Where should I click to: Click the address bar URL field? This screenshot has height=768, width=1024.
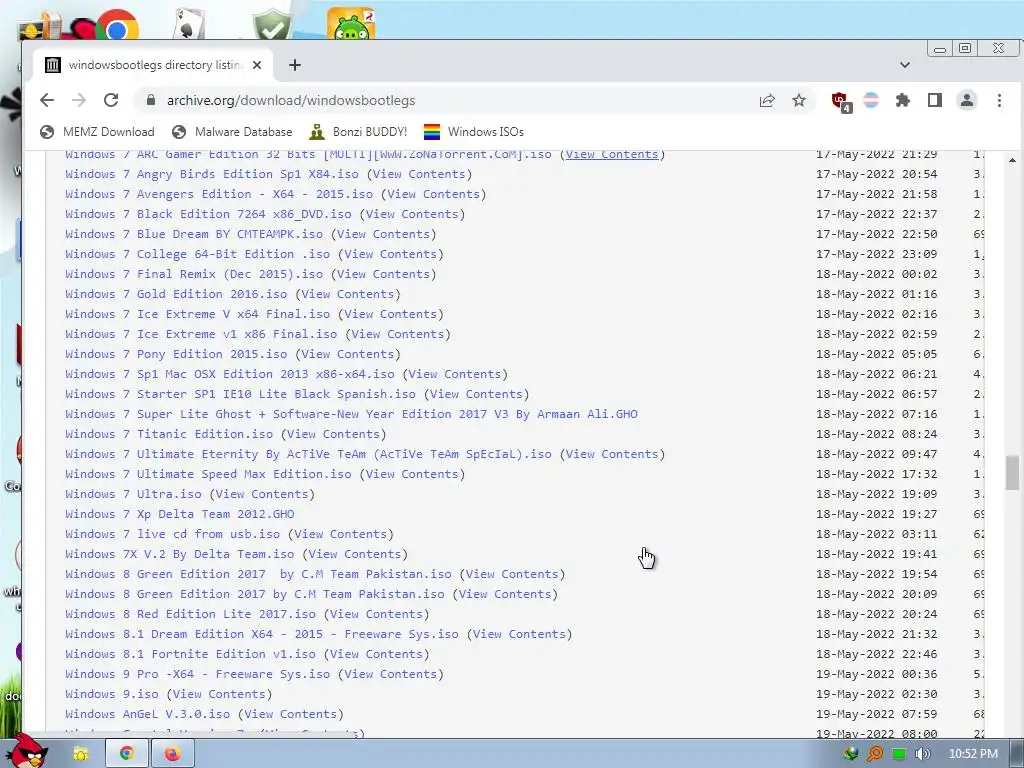[457, 101]
